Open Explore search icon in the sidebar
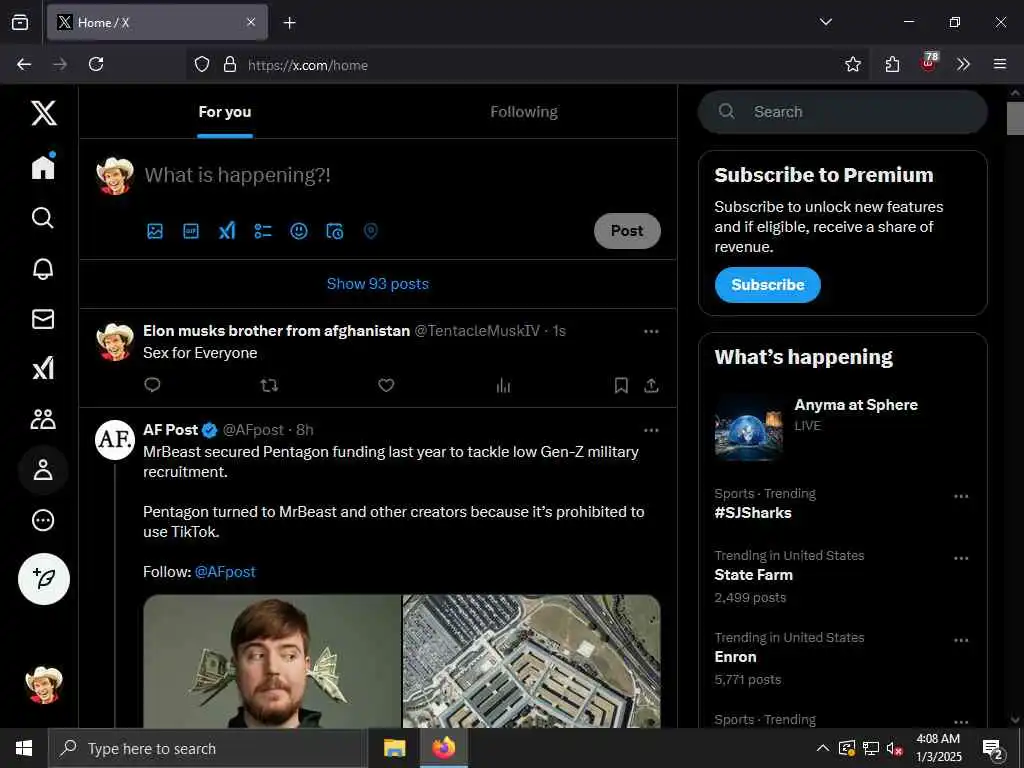The height and width of the screenshot is (768, 1024). coord(43,217)
